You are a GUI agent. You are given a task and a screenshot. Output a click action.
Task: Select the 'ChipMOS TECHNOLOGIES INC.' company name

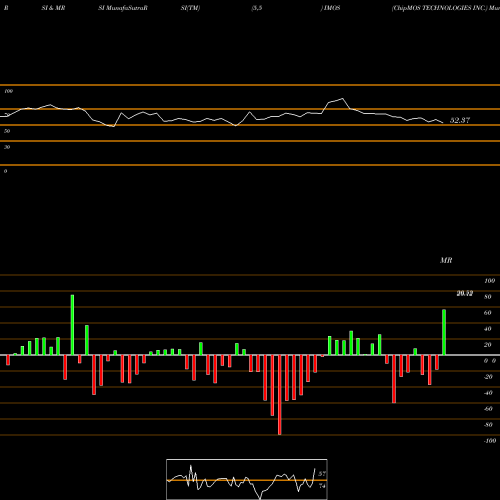click(x=439, y=8)
